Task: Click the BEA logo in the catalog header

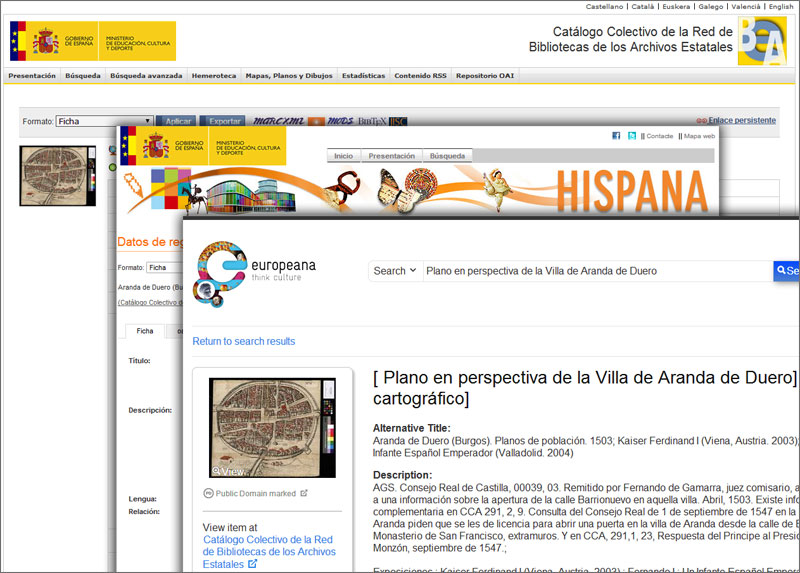Action: pyautogui.click(x=762, y=41)
